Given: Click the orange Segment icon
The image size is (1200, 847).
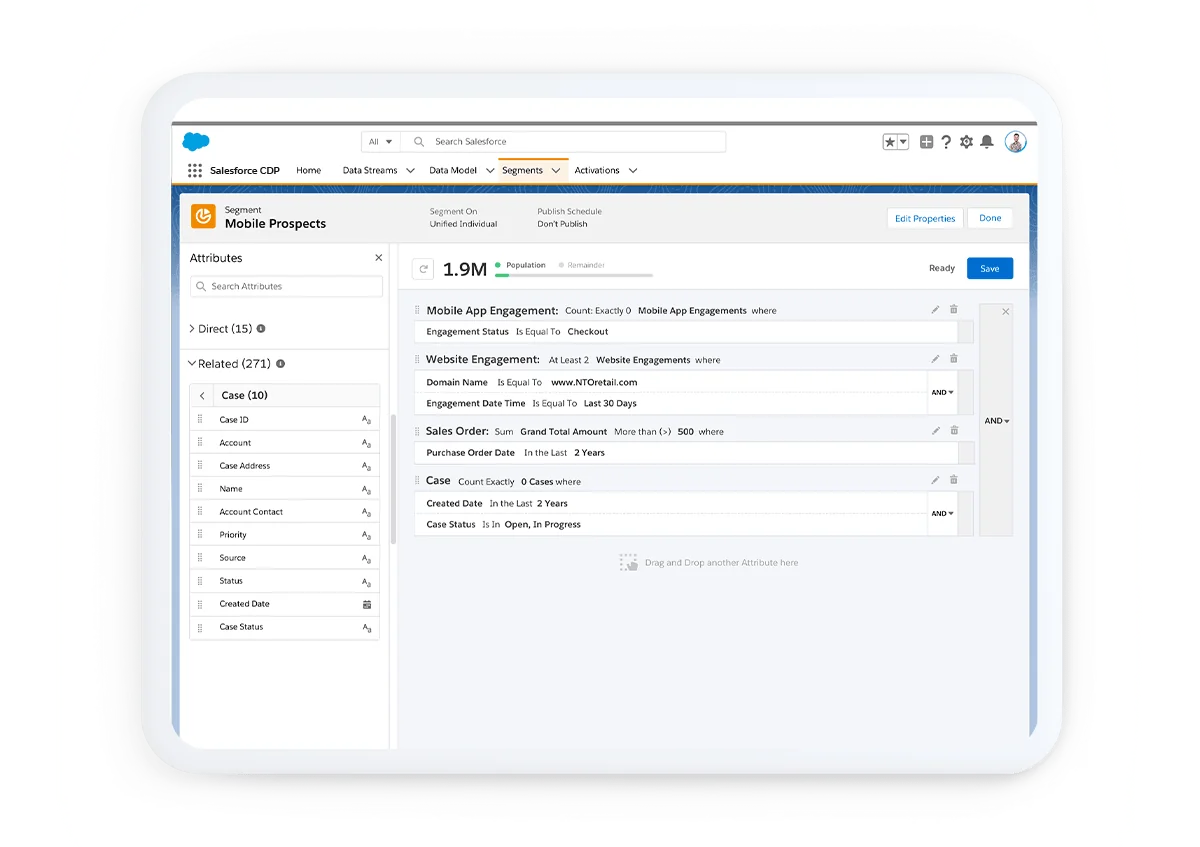Looking at the screenshot, I should point(203,217).
